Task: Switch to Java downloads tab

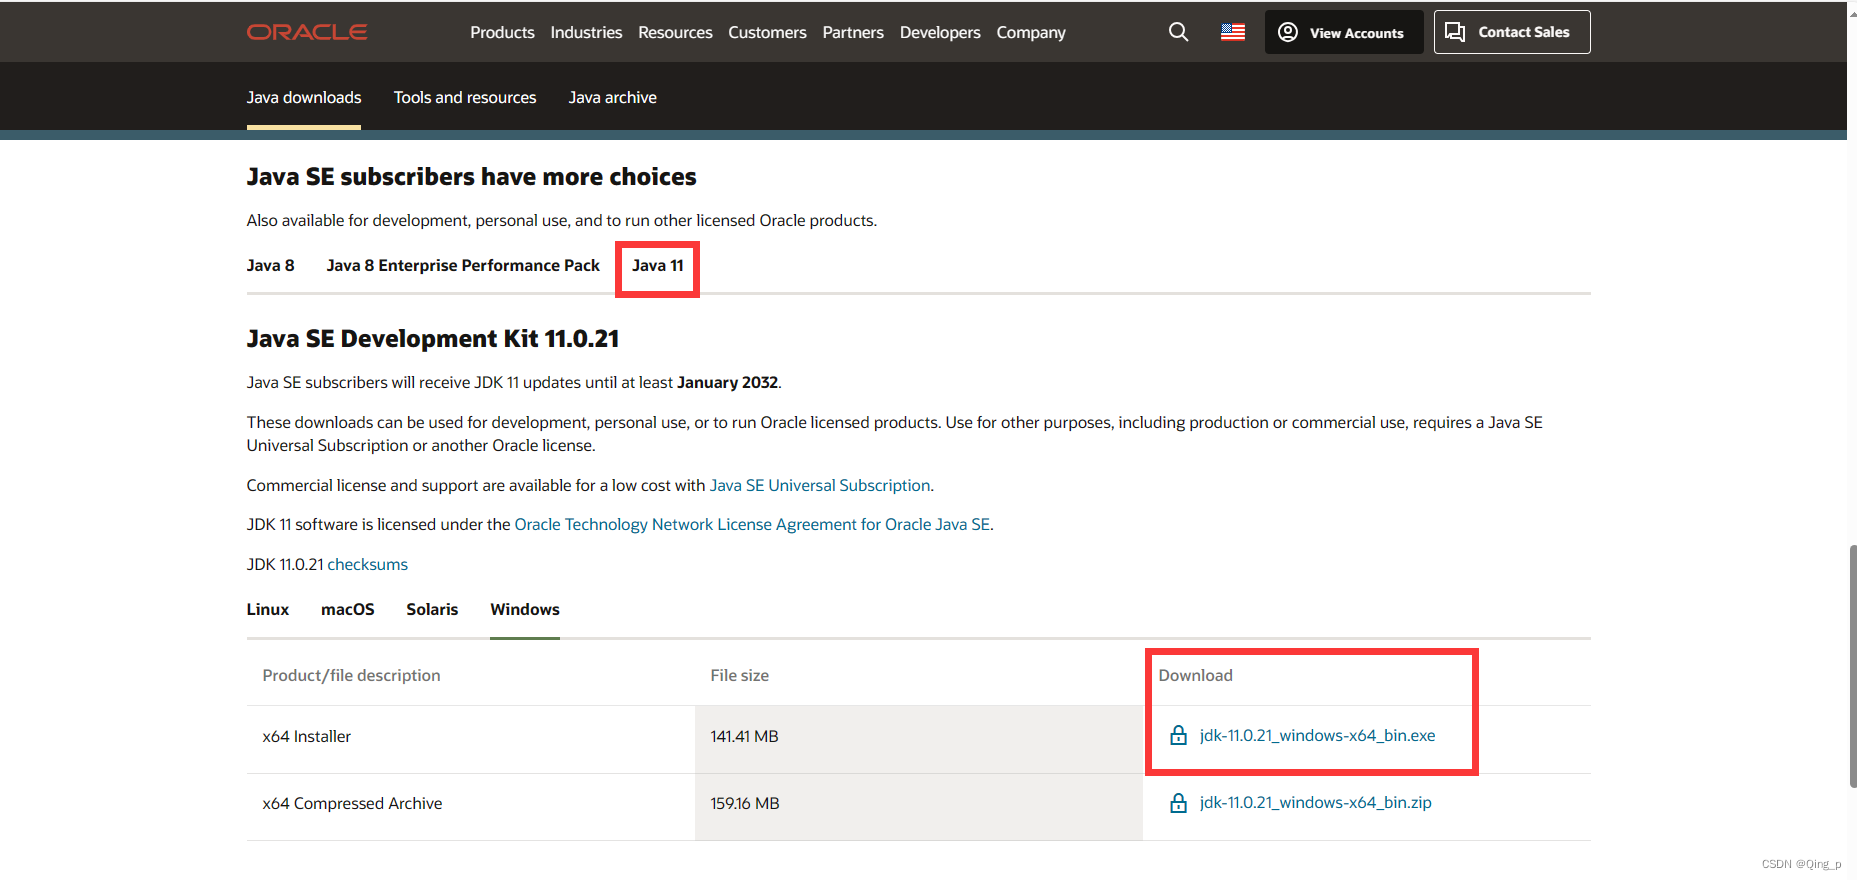Action: [x=304, y=97]
